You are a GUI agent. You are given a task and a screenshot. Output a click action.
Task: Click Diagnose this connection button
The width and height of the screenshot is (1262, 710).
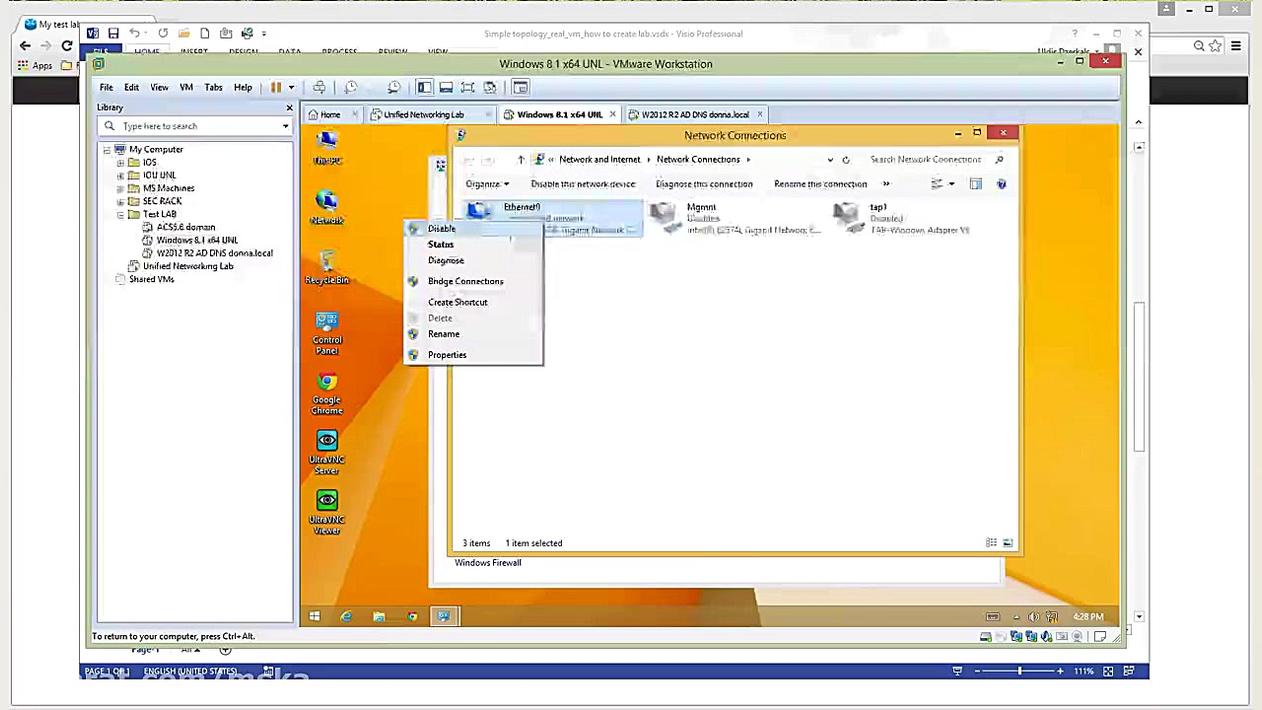click(704, 184)
